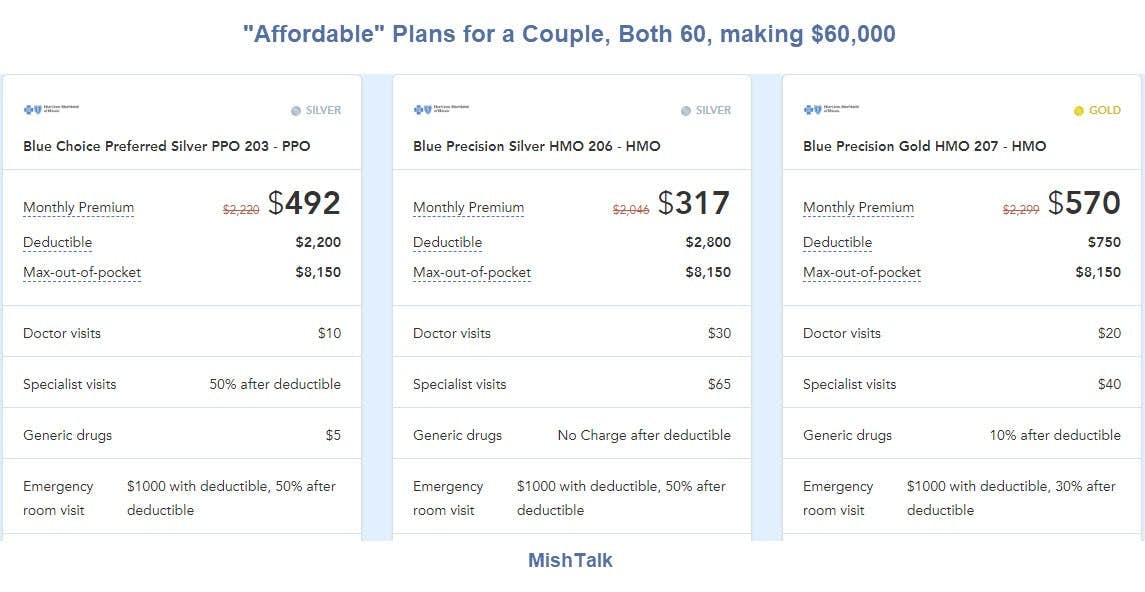
Task: Click Deductible term on Gold HMO 207 card
Action: click(x=837, y=243)
